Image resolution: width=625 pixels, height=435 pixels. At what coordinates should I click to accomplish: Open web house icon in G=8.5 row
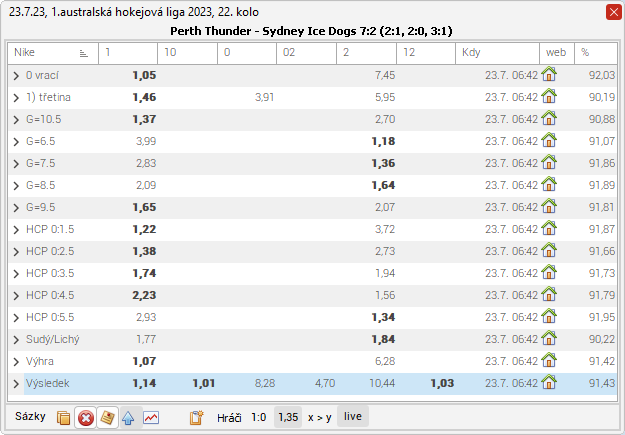(549, 184)
